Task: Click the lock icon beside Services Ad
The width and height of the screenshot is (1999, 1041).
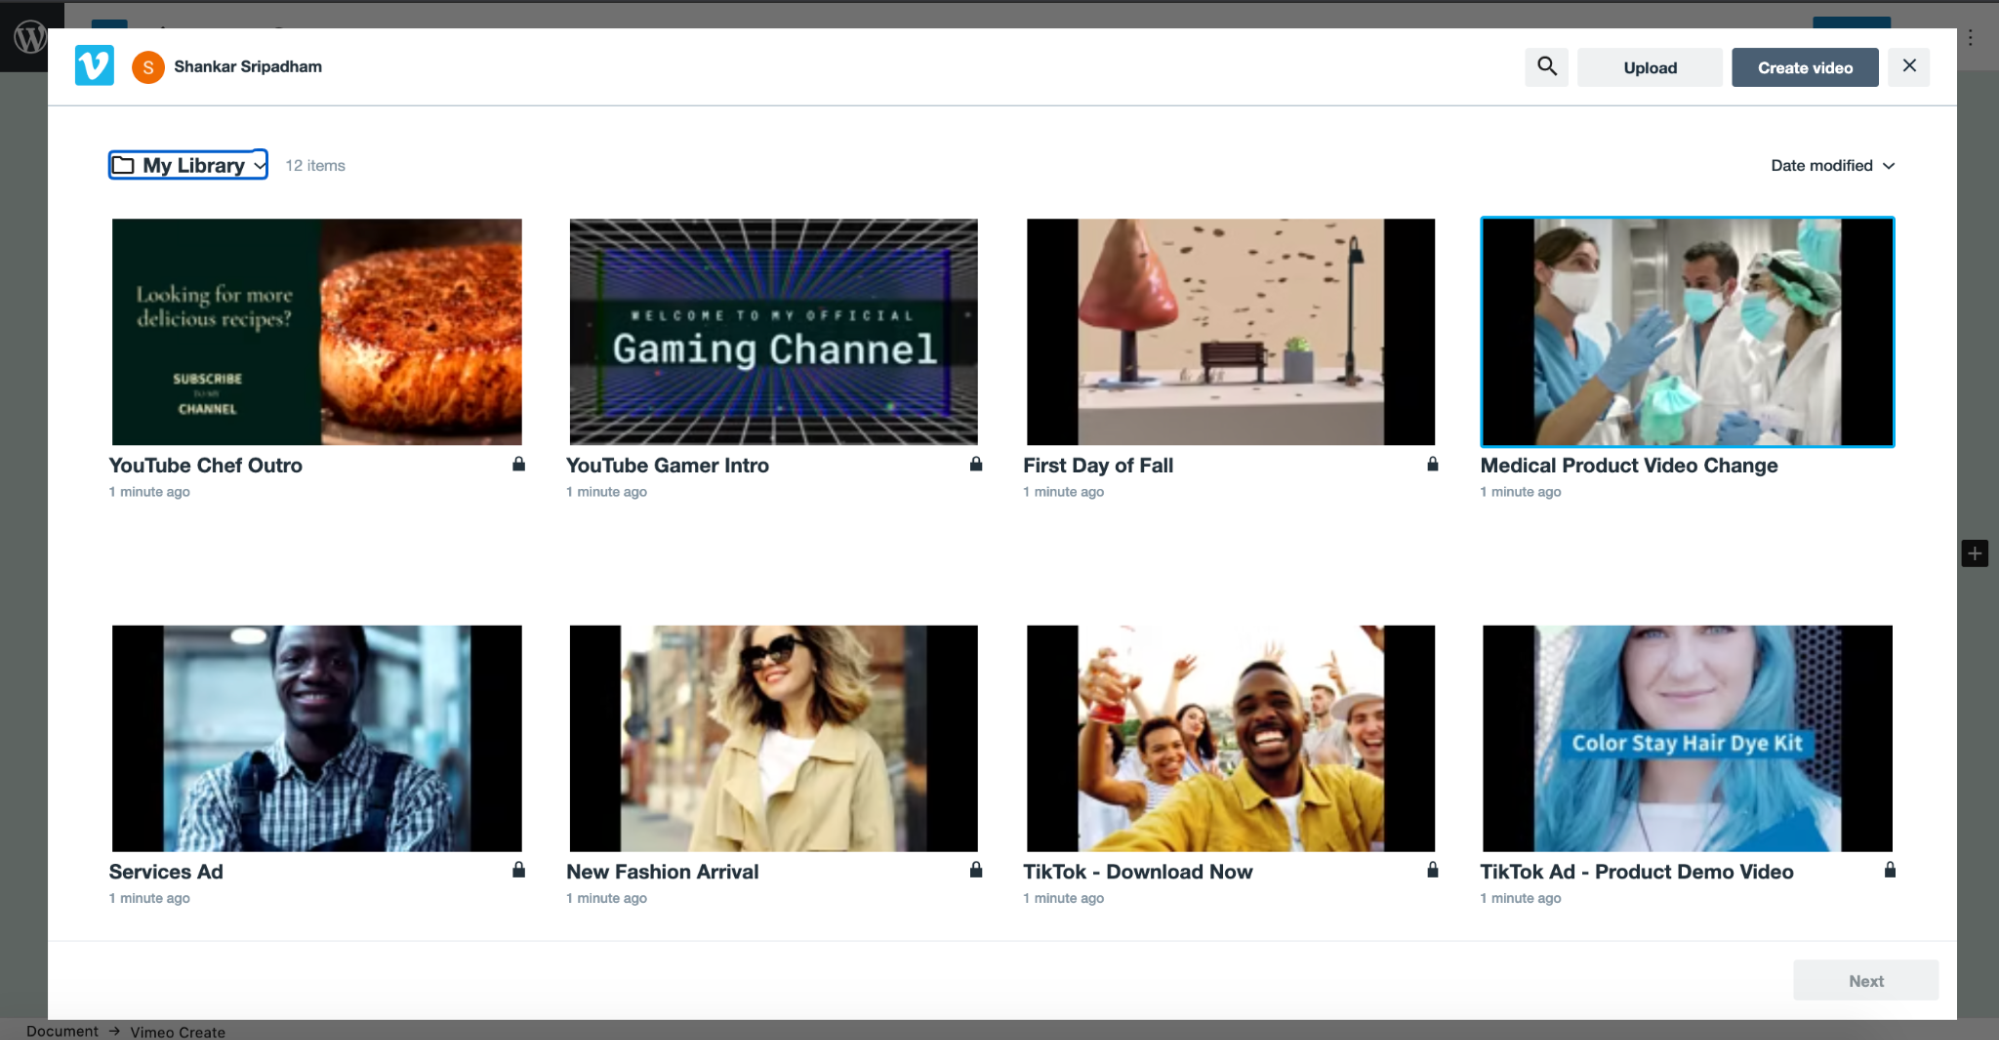Action: coord(518,870)
